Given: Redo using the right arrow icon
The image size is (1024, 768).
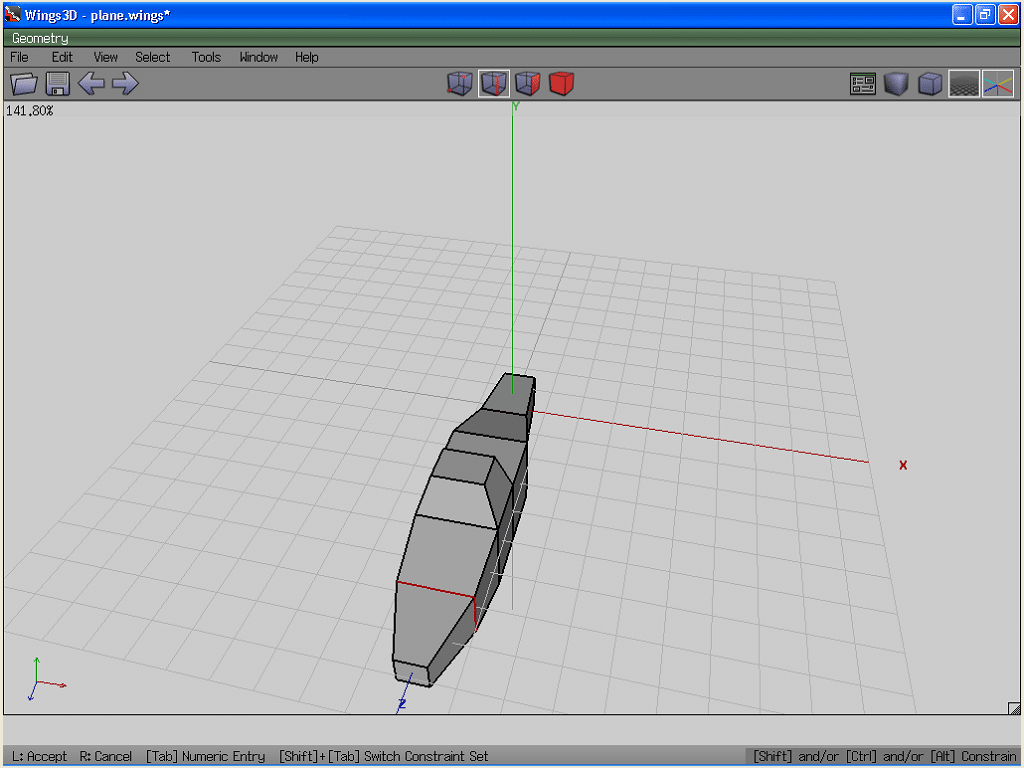Looking at the screenshot, I should pos(125,84).
